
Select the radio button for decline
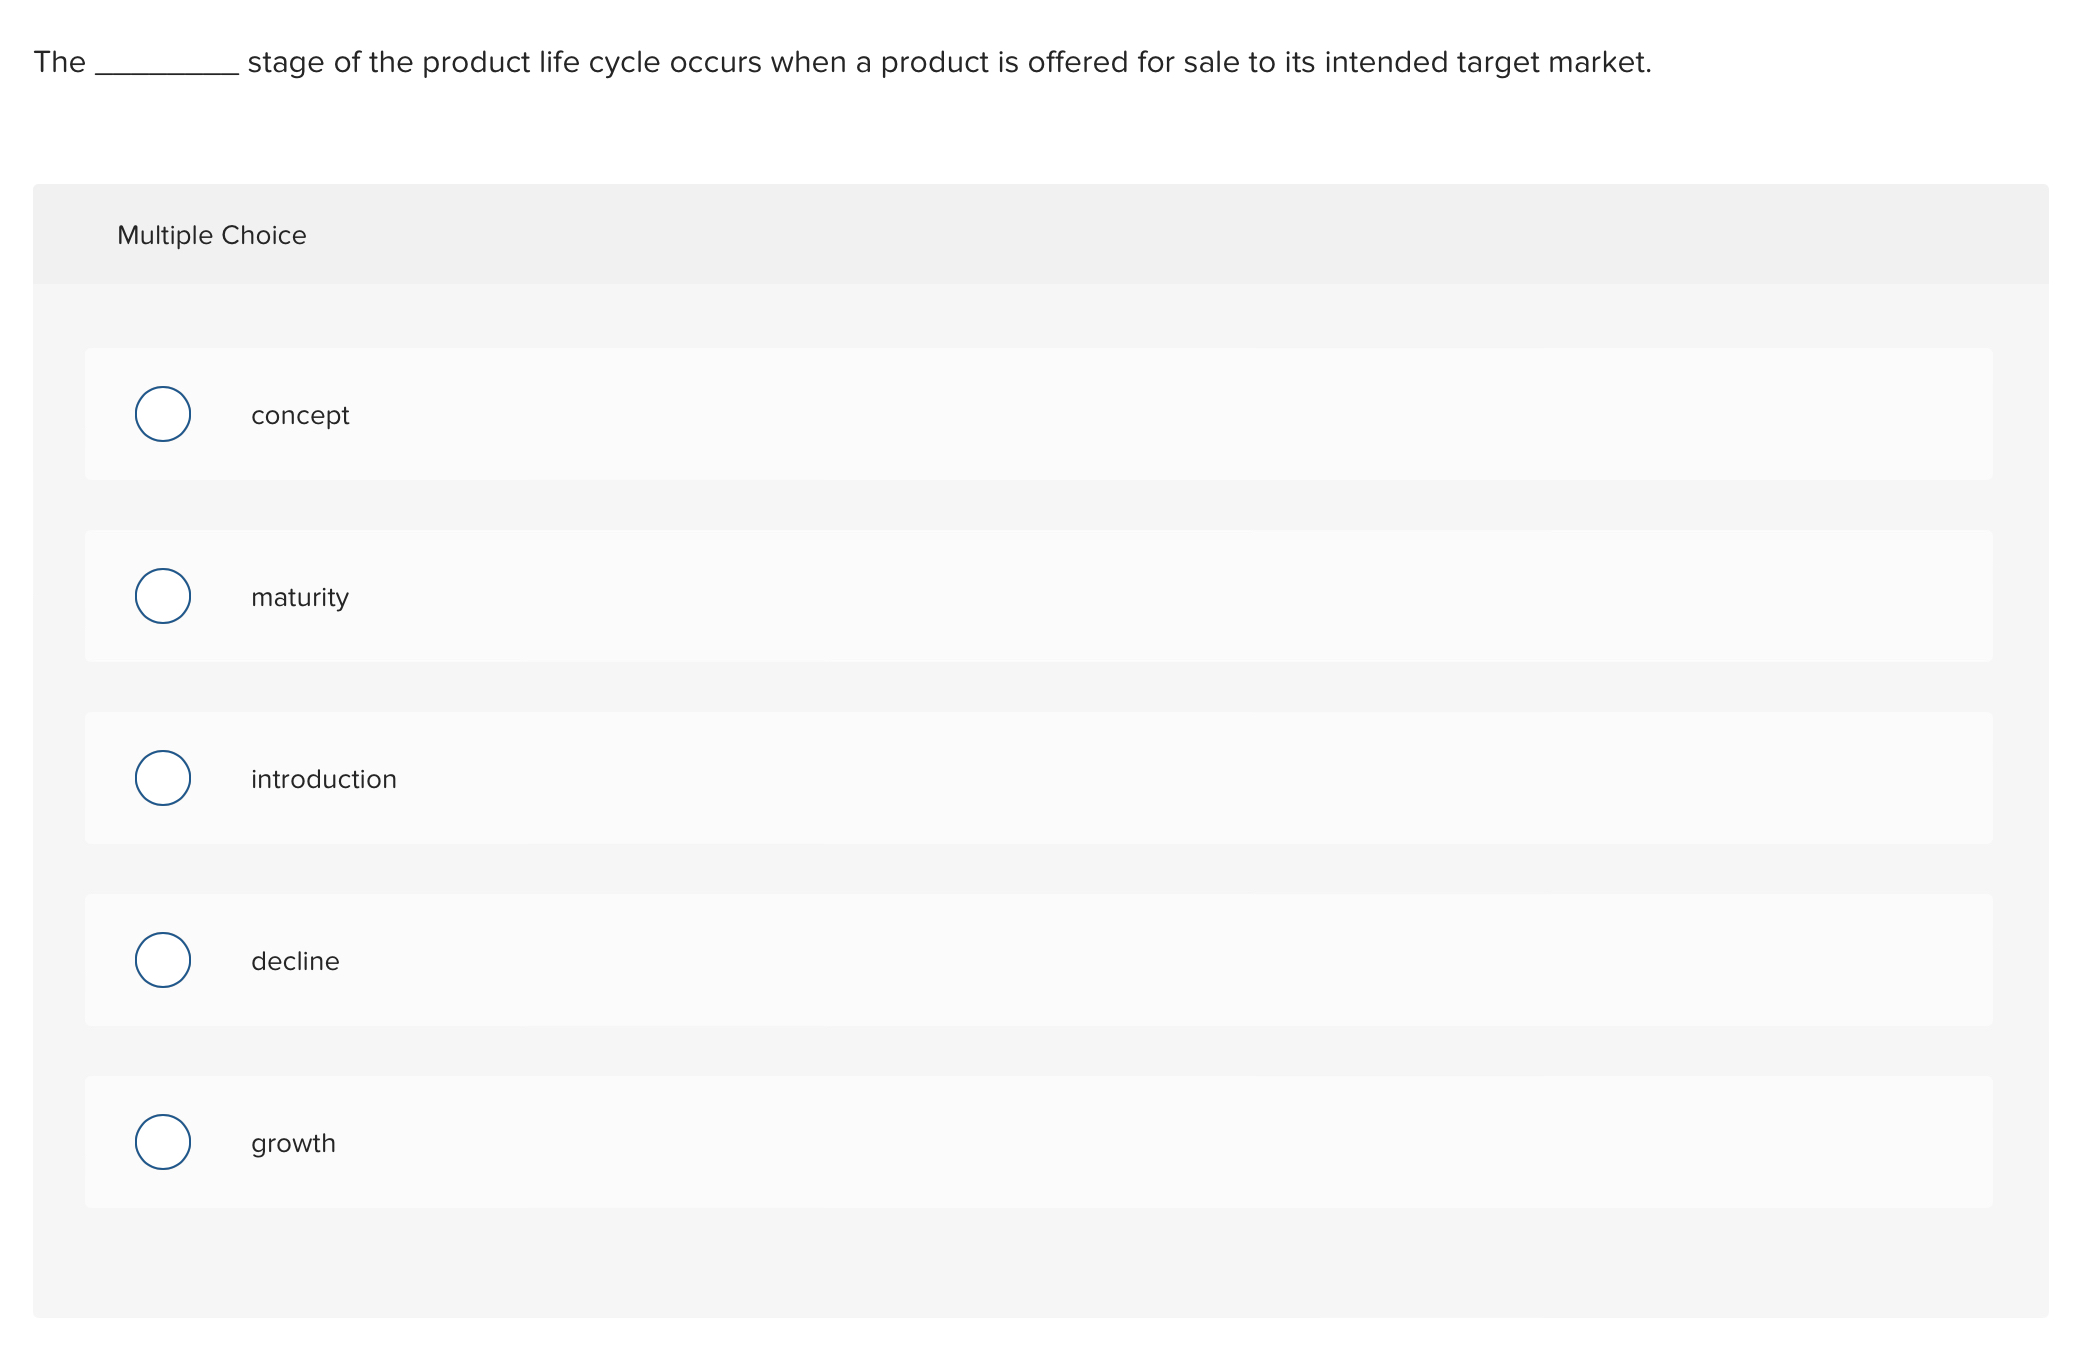click(162, 960)
